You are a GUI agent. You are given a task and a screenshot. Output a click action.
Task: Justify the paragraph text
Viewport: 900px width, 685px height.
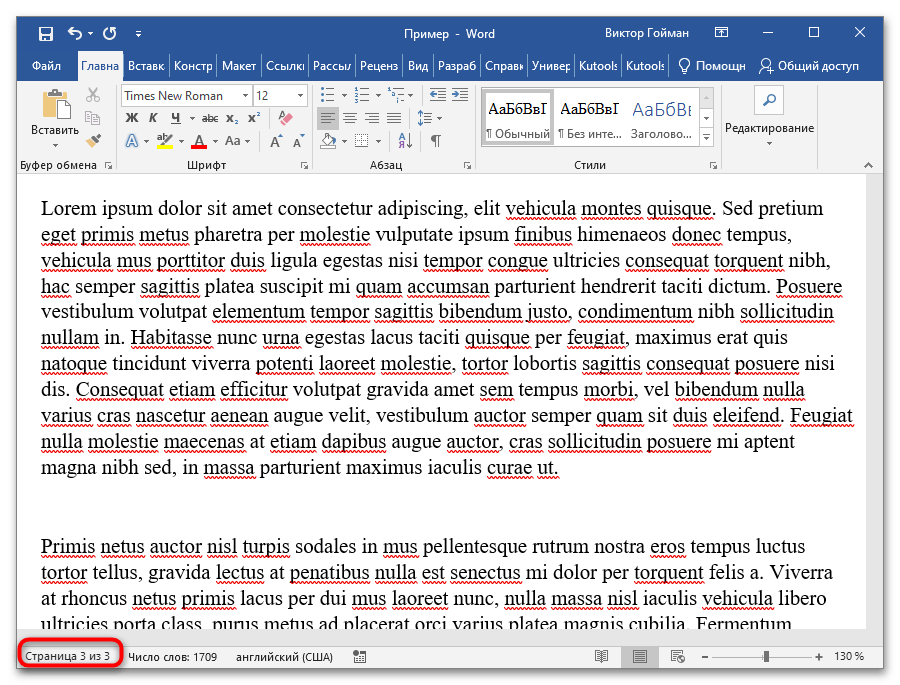[x=394, y=118]
